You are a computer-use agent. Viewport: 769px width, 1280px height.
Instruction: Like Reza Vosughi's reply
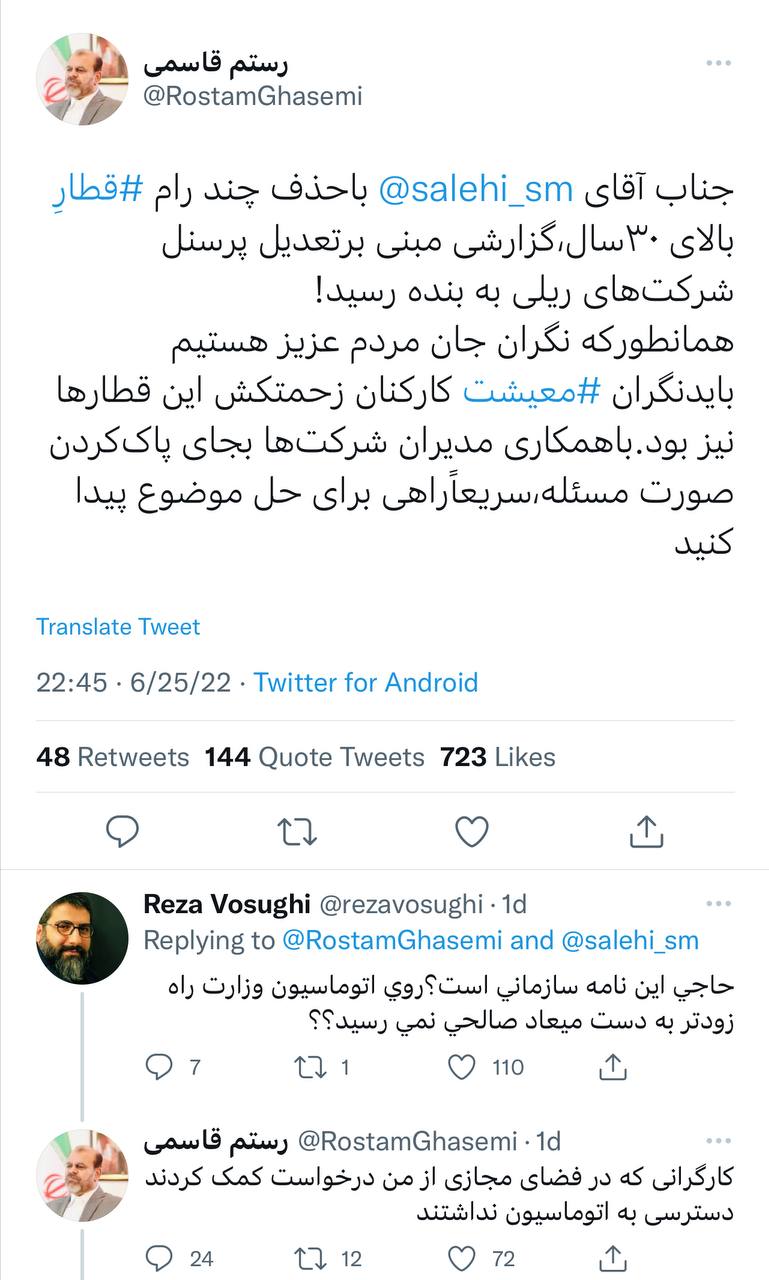pyautogui.click(x=462, y=1068)
